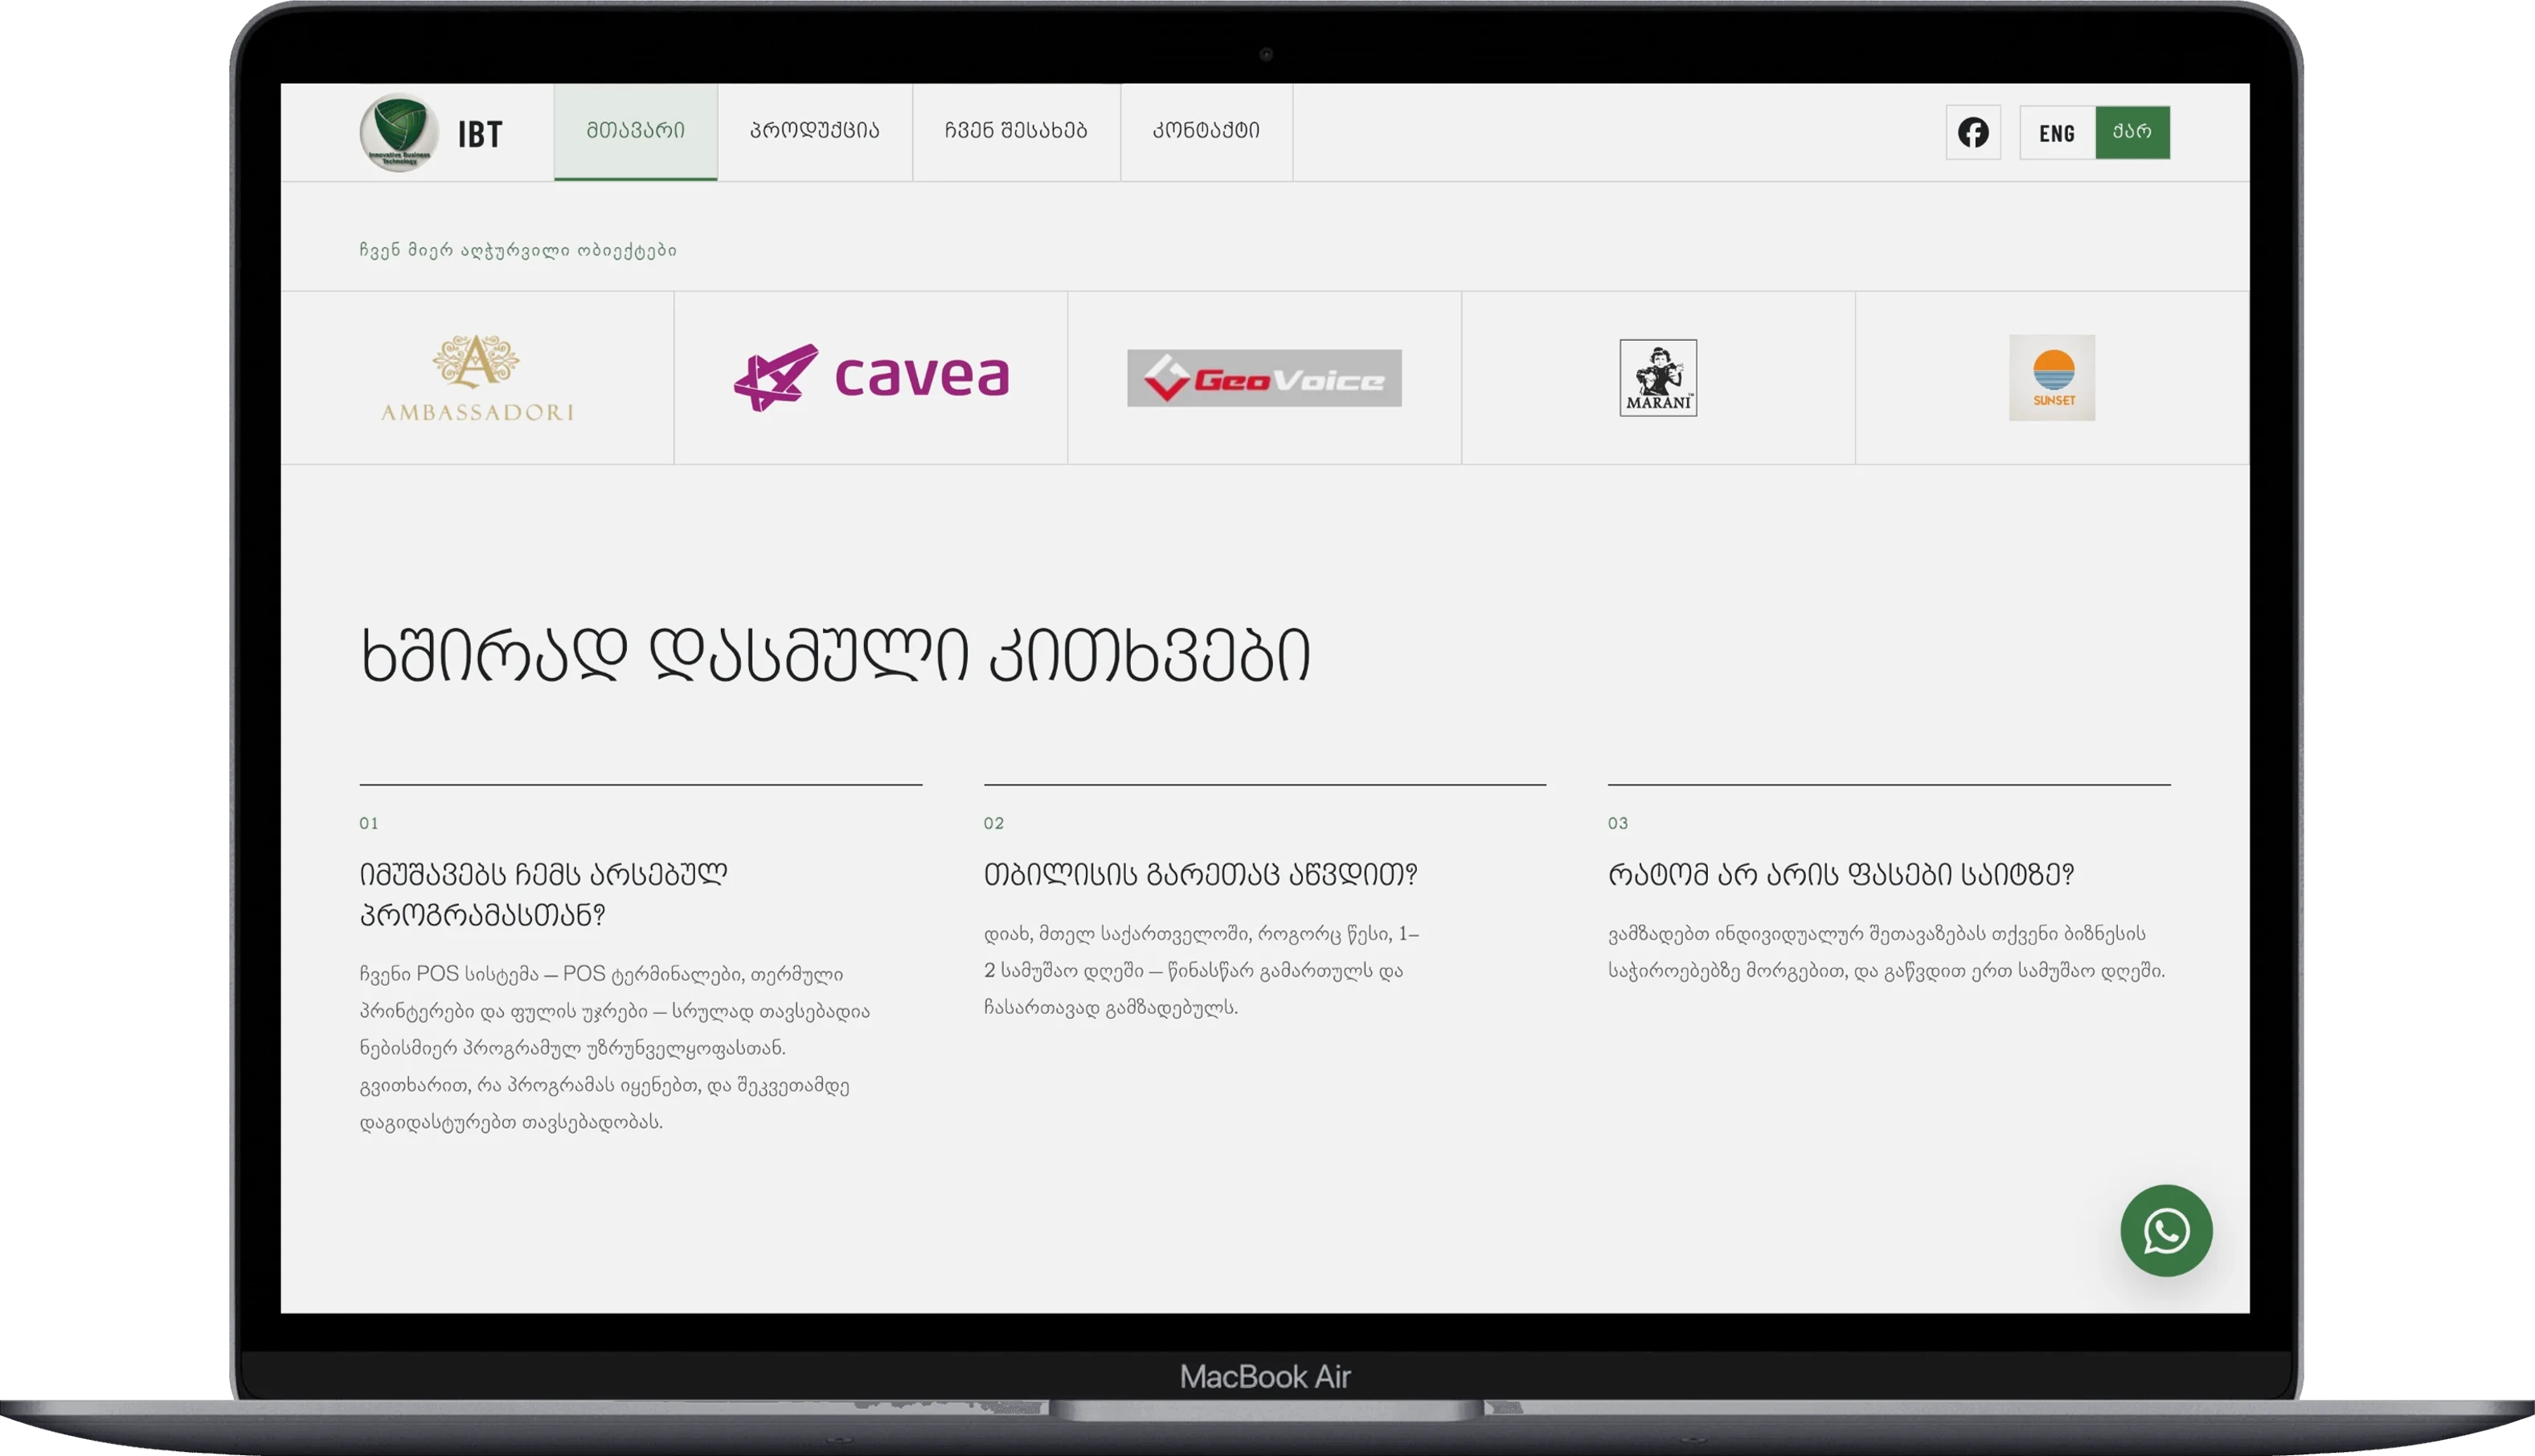Open the პროდუქცია nav tab
This screenshot has width=2535, height=1456.
click(x=814, y=131)
